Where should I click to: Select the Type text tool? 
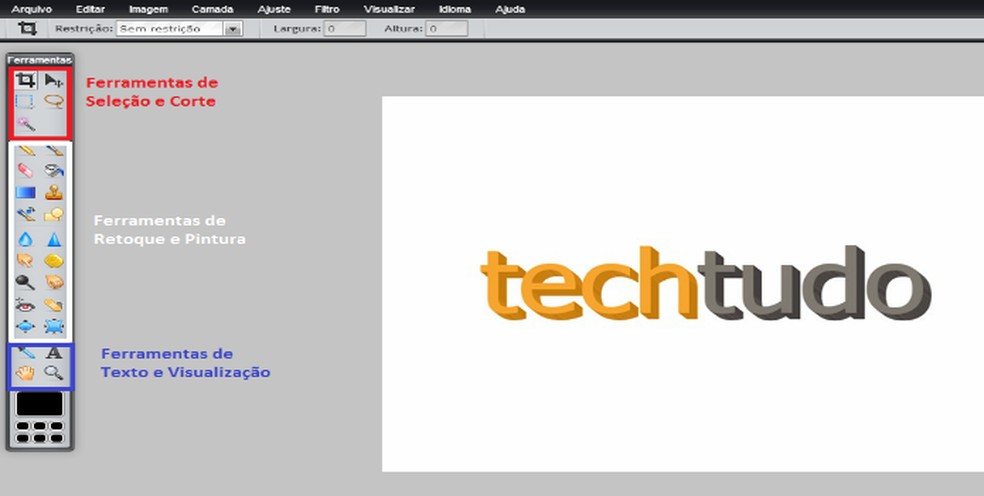pyautogui.click(x=54, y=353)
